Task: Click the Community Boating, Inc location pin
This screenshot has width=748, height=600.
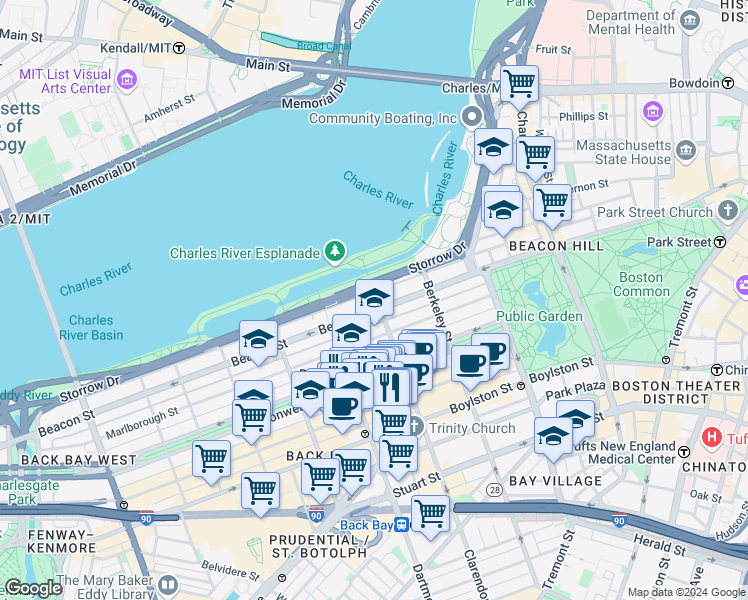Action: (472, 117)
